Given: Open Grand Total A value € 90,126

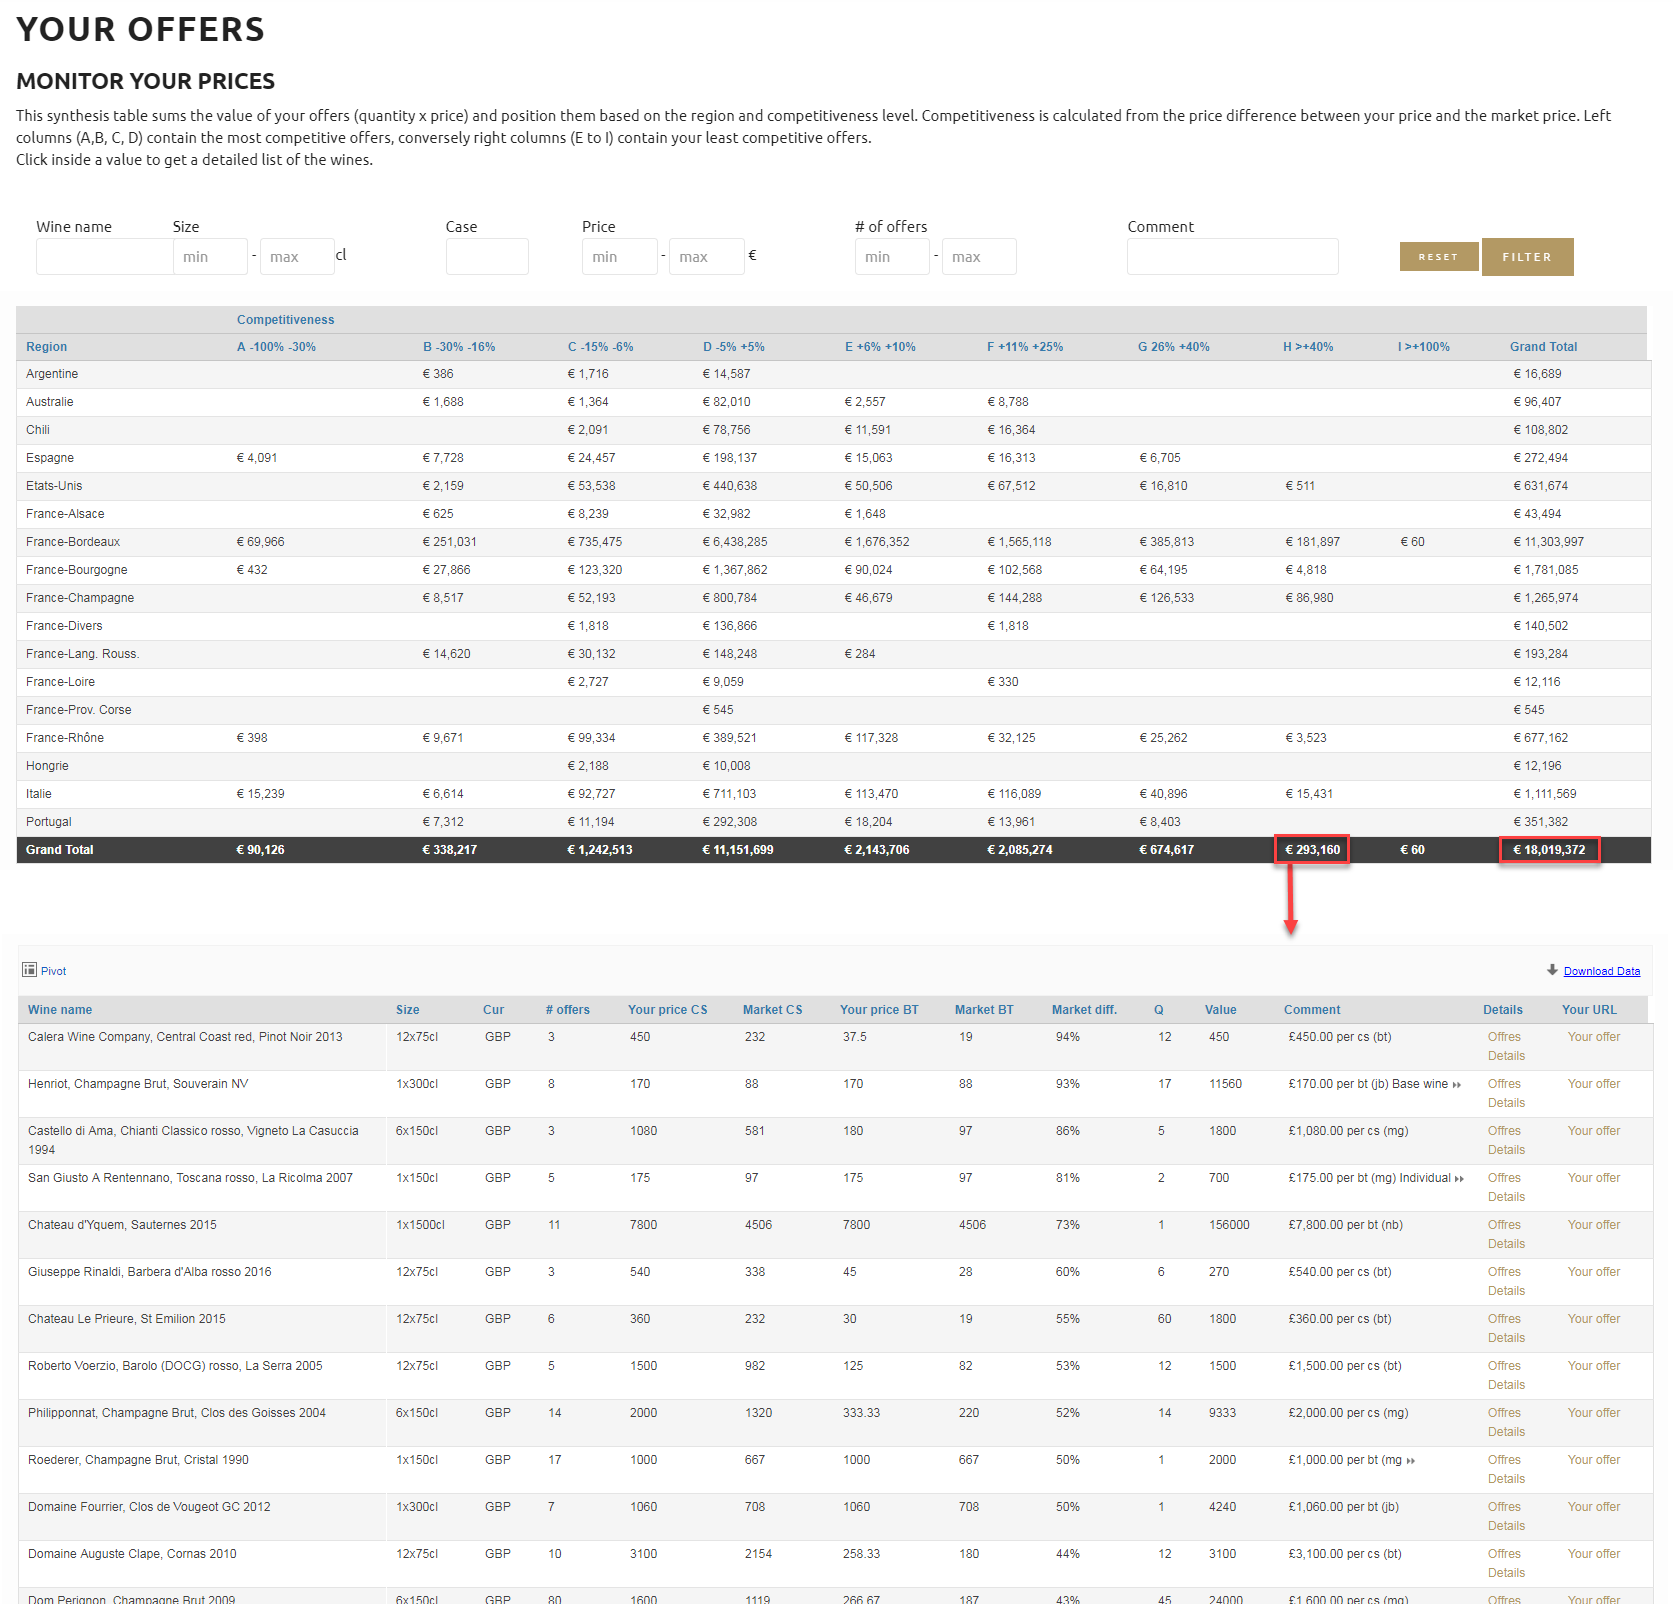Looking at the screenshot, I should pyautogui.click(x=260, y=850).
